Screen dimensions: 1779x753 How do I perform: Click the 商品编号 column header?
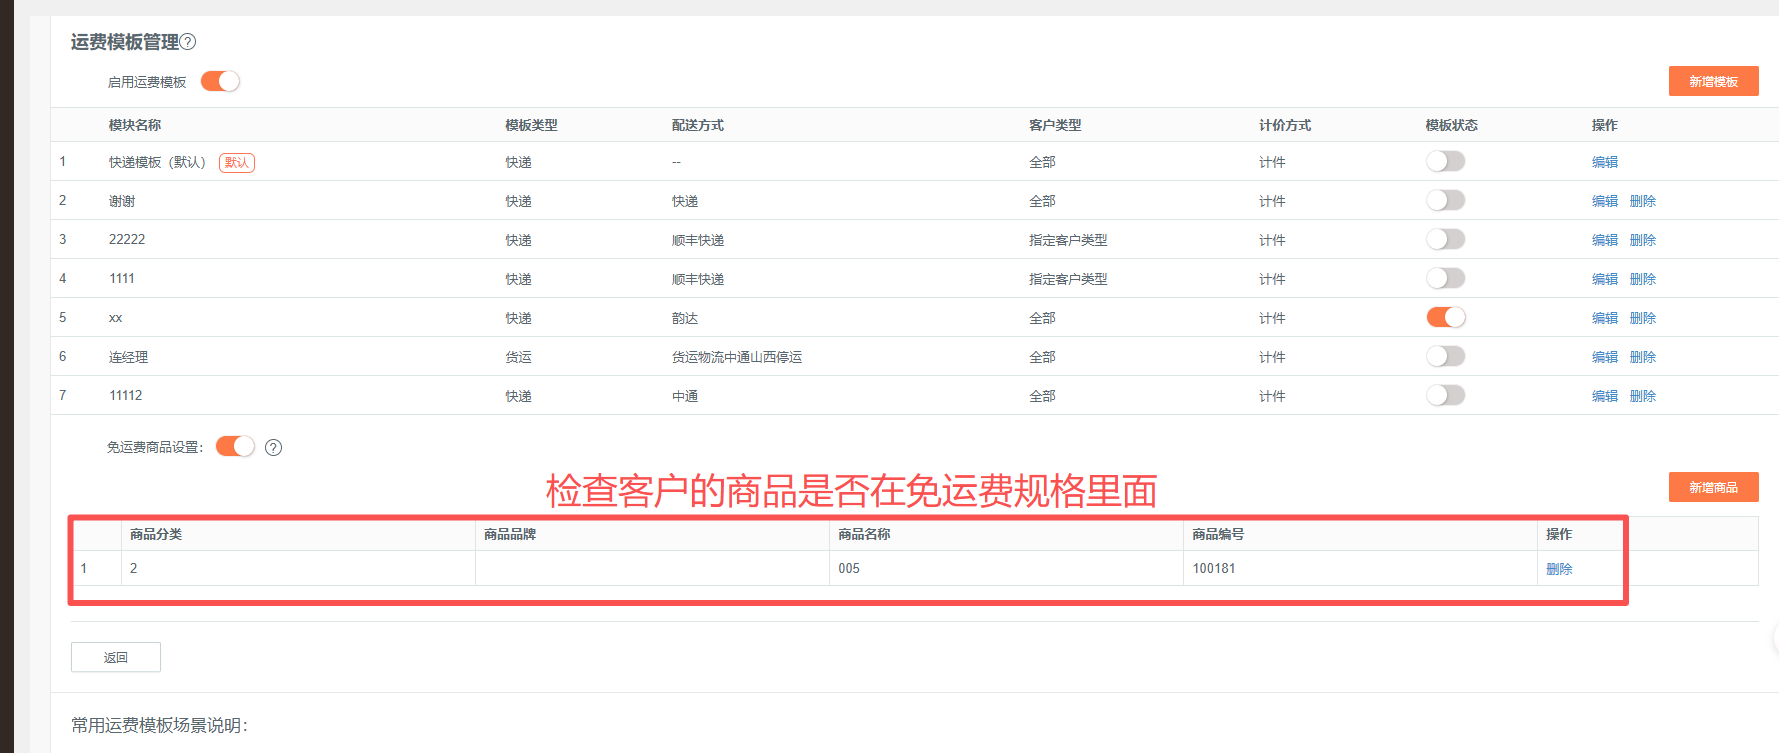pos(1218,534)
